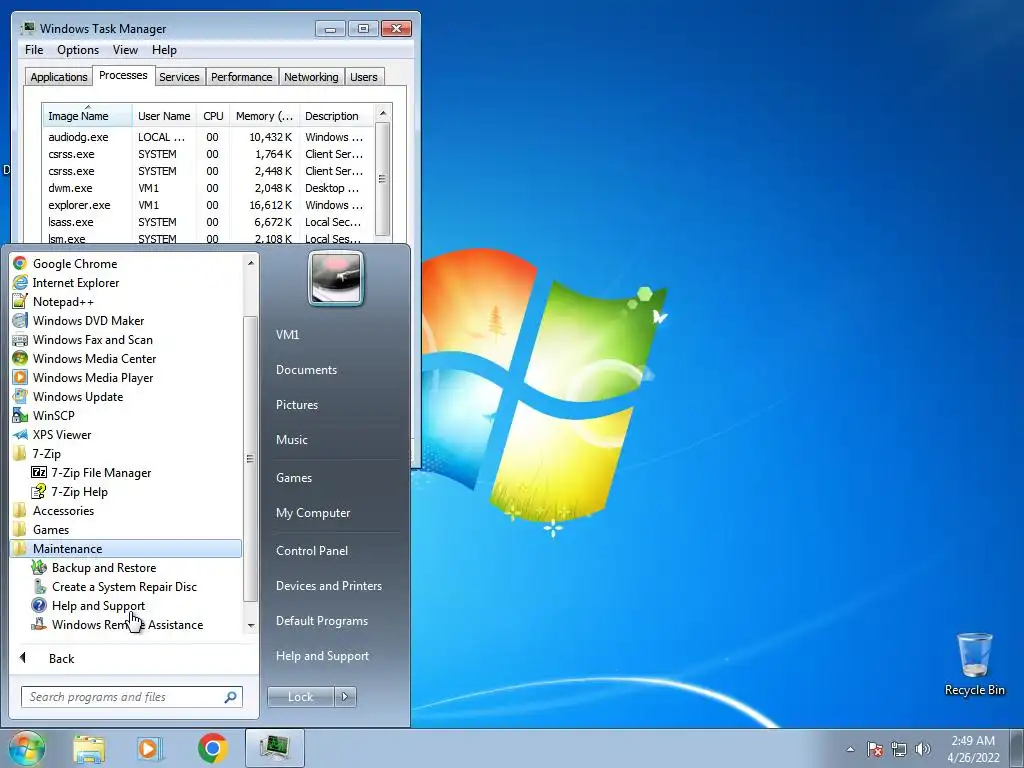Select Create a System Repair Disc
Image resolution: width=1024 pixels, height=768 pixels.
click(124, 586)
